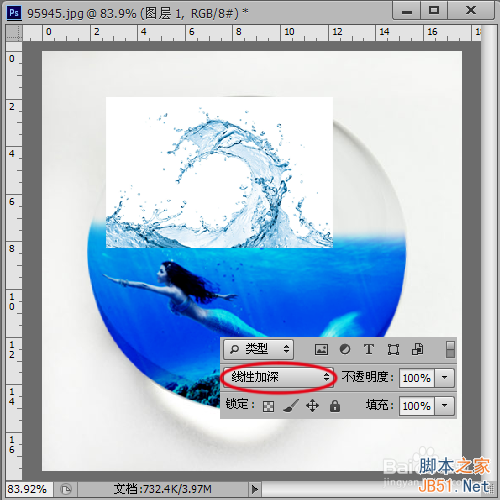Open the 填充 fill slider arrow

pos(444,406)
